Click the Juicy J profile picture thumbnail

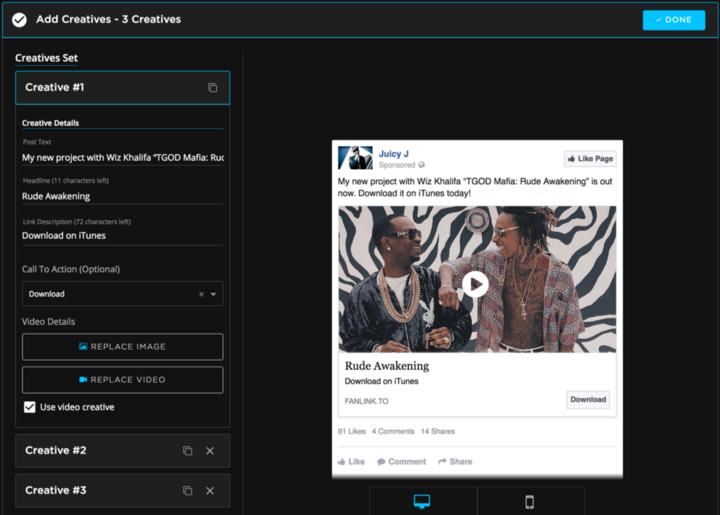point(355,158)
